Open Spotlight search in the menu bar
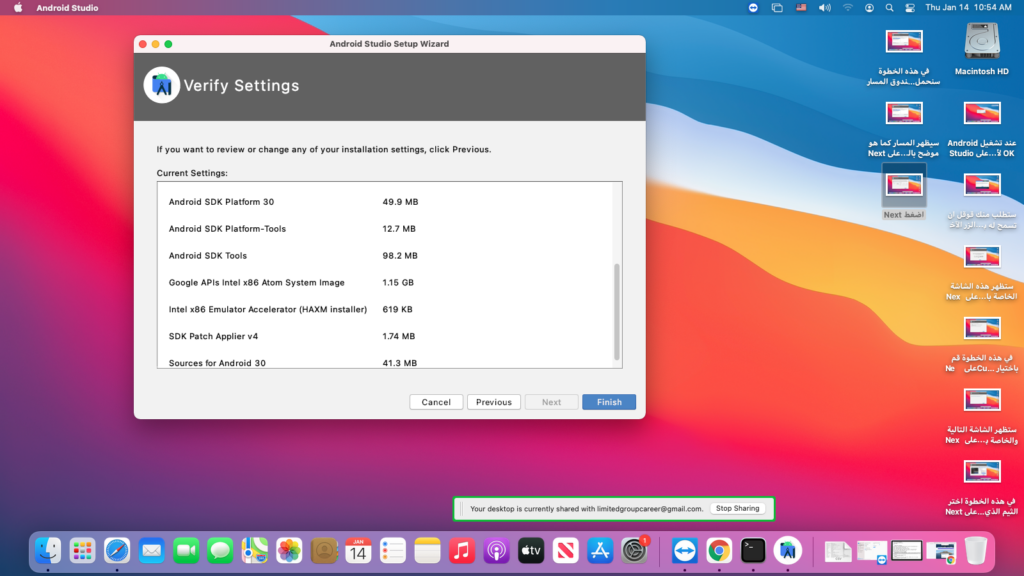This screenshot has width=1024, height=576. pyautogui.click(x=889, y=8)
